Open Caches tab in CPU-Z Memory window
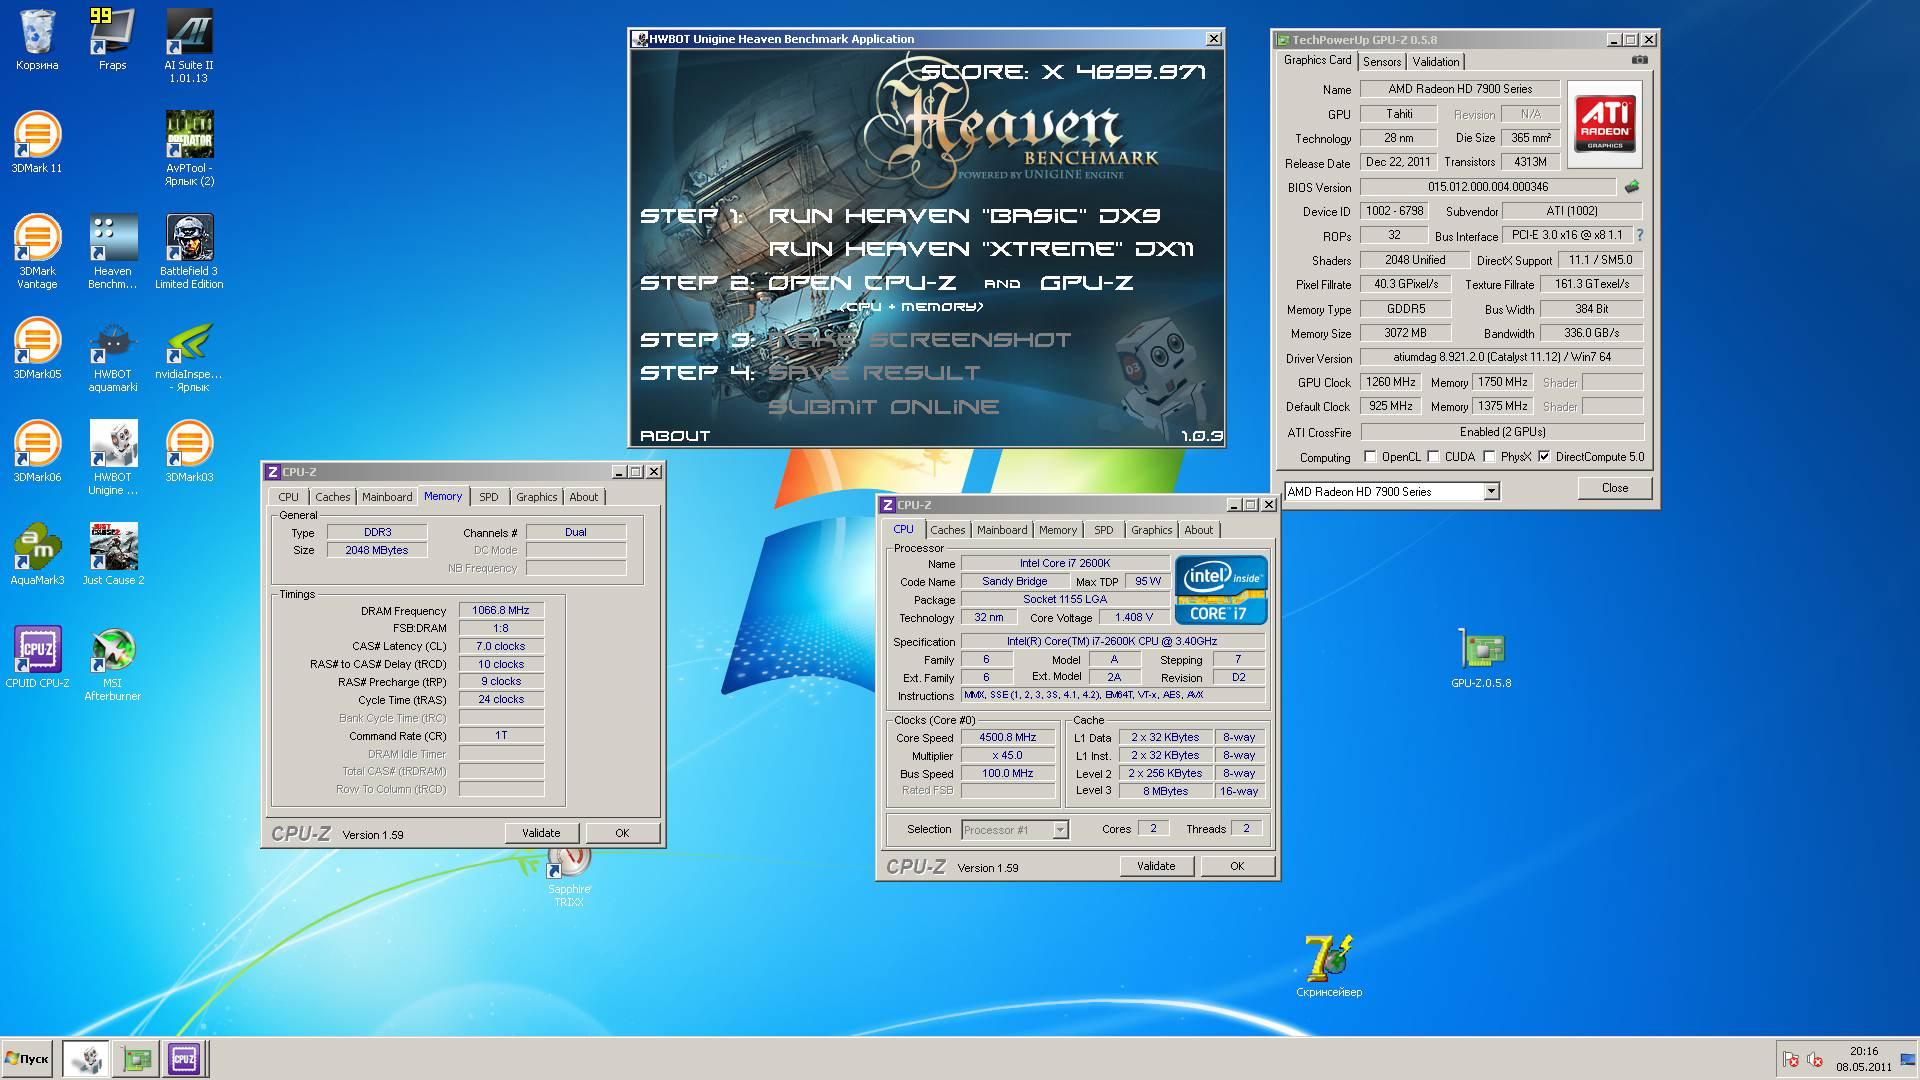The image size is (1920, 1080). coord(332,497)
